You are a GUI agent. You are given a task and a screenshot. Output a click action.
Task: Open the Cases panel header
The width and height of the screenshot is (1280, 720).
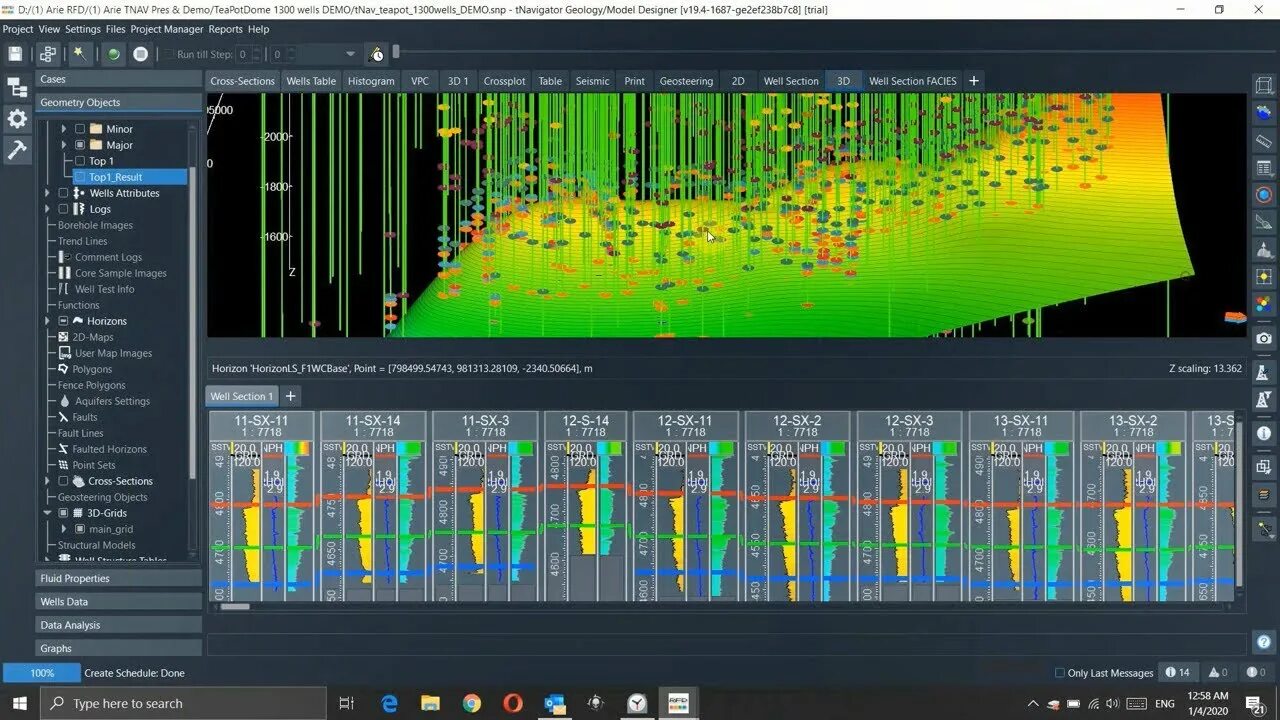tap(118, 79)
